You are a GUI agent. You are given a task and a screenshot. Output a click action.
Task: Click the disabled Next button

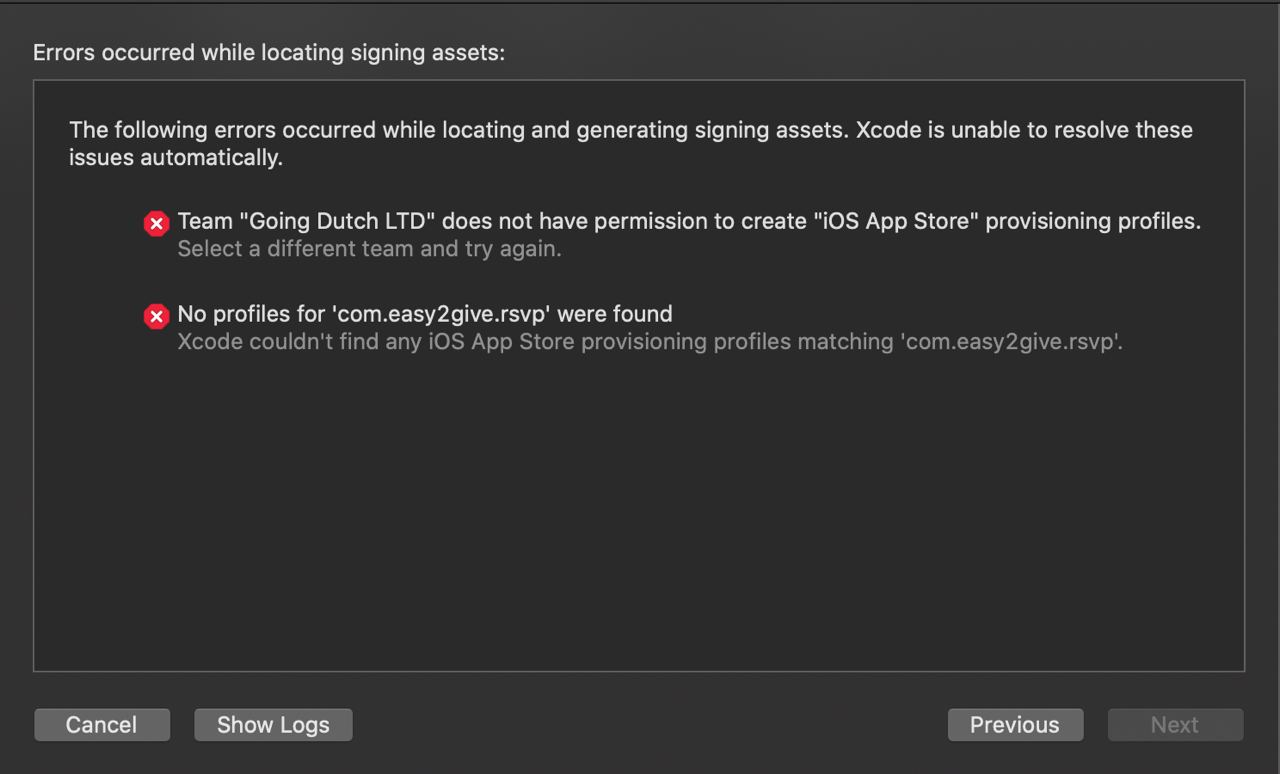1175,725
